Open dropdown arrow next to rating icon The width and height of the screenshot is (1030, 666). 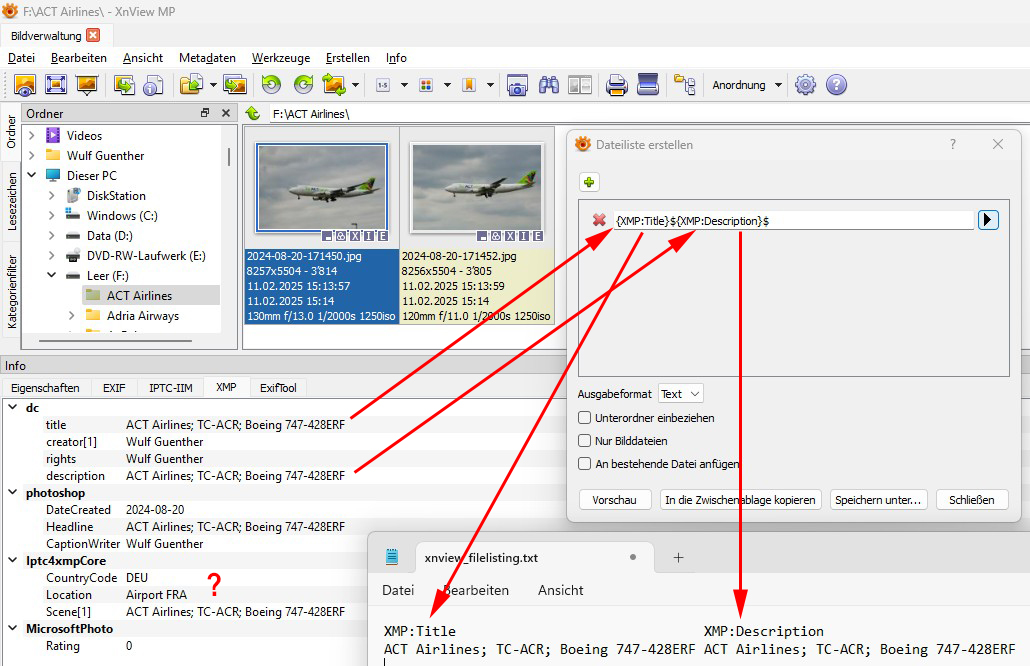click(x=404, y=85)
